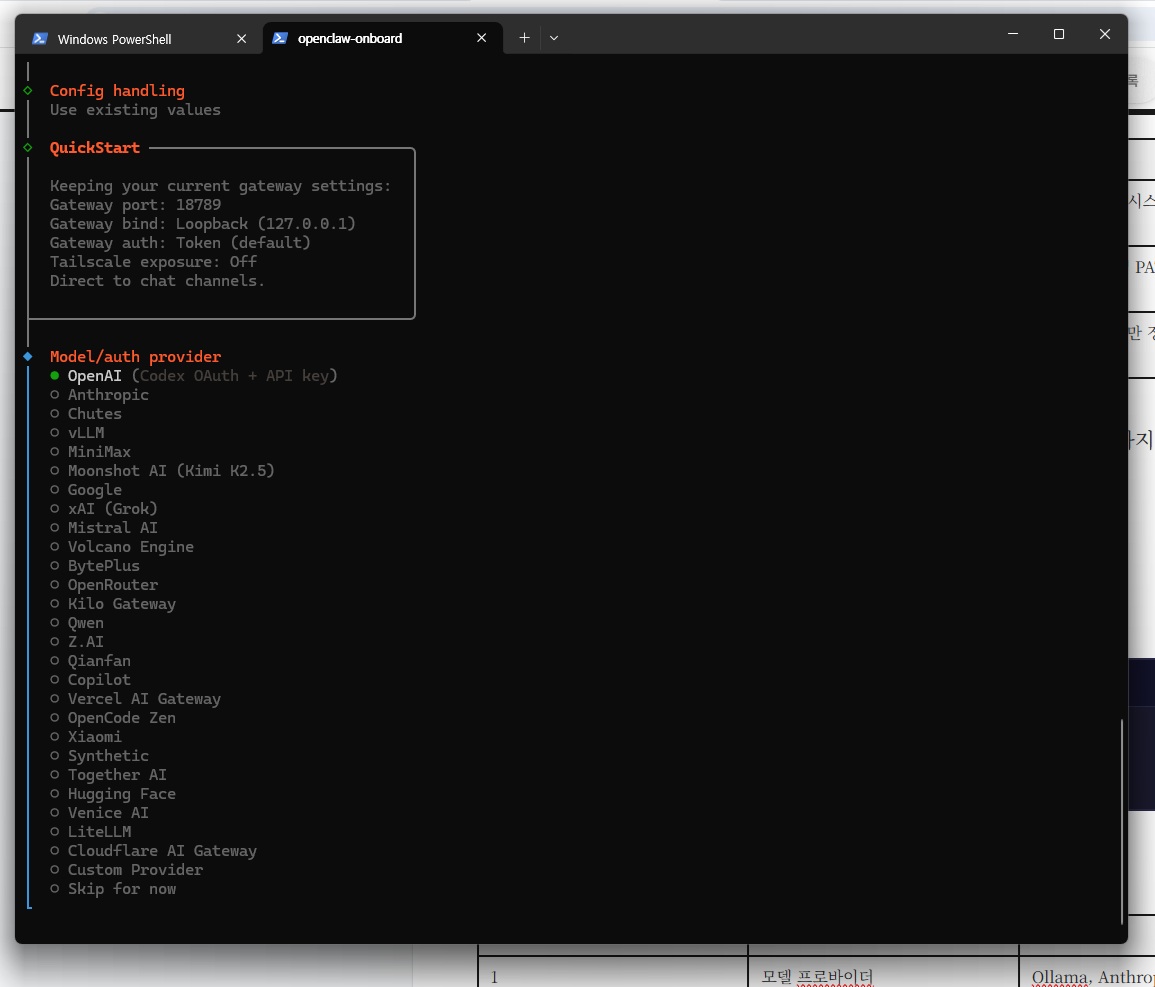Open the new tab profile dropdown

554,38
